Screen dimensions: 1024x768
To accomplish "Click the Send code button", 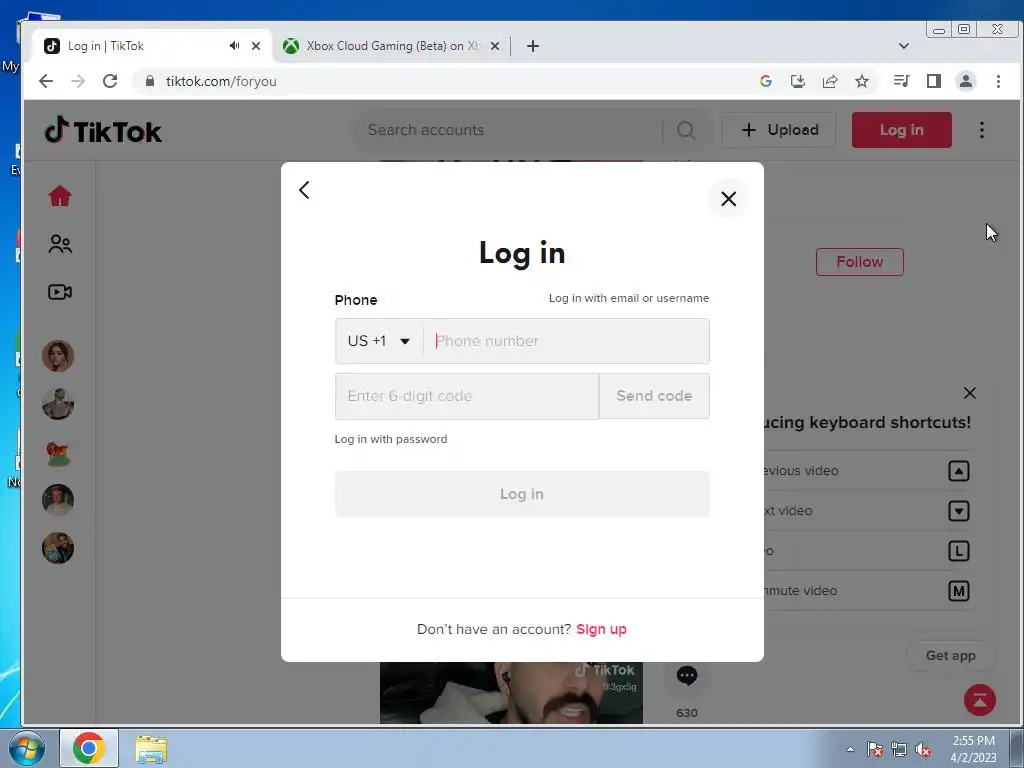I will pos(654,396).
